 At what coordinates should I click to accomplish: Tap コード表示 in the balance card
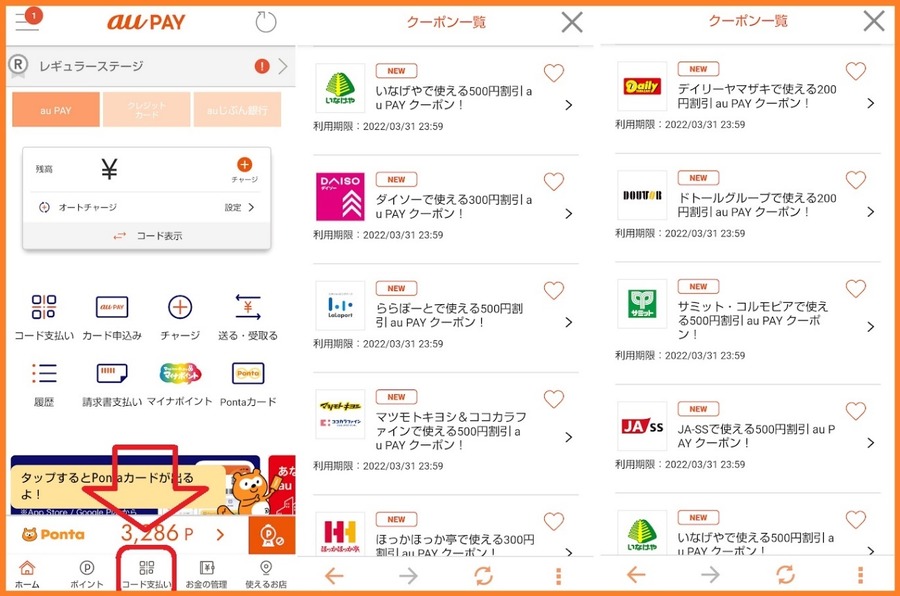pyautogui.click(x=148, y=236)
